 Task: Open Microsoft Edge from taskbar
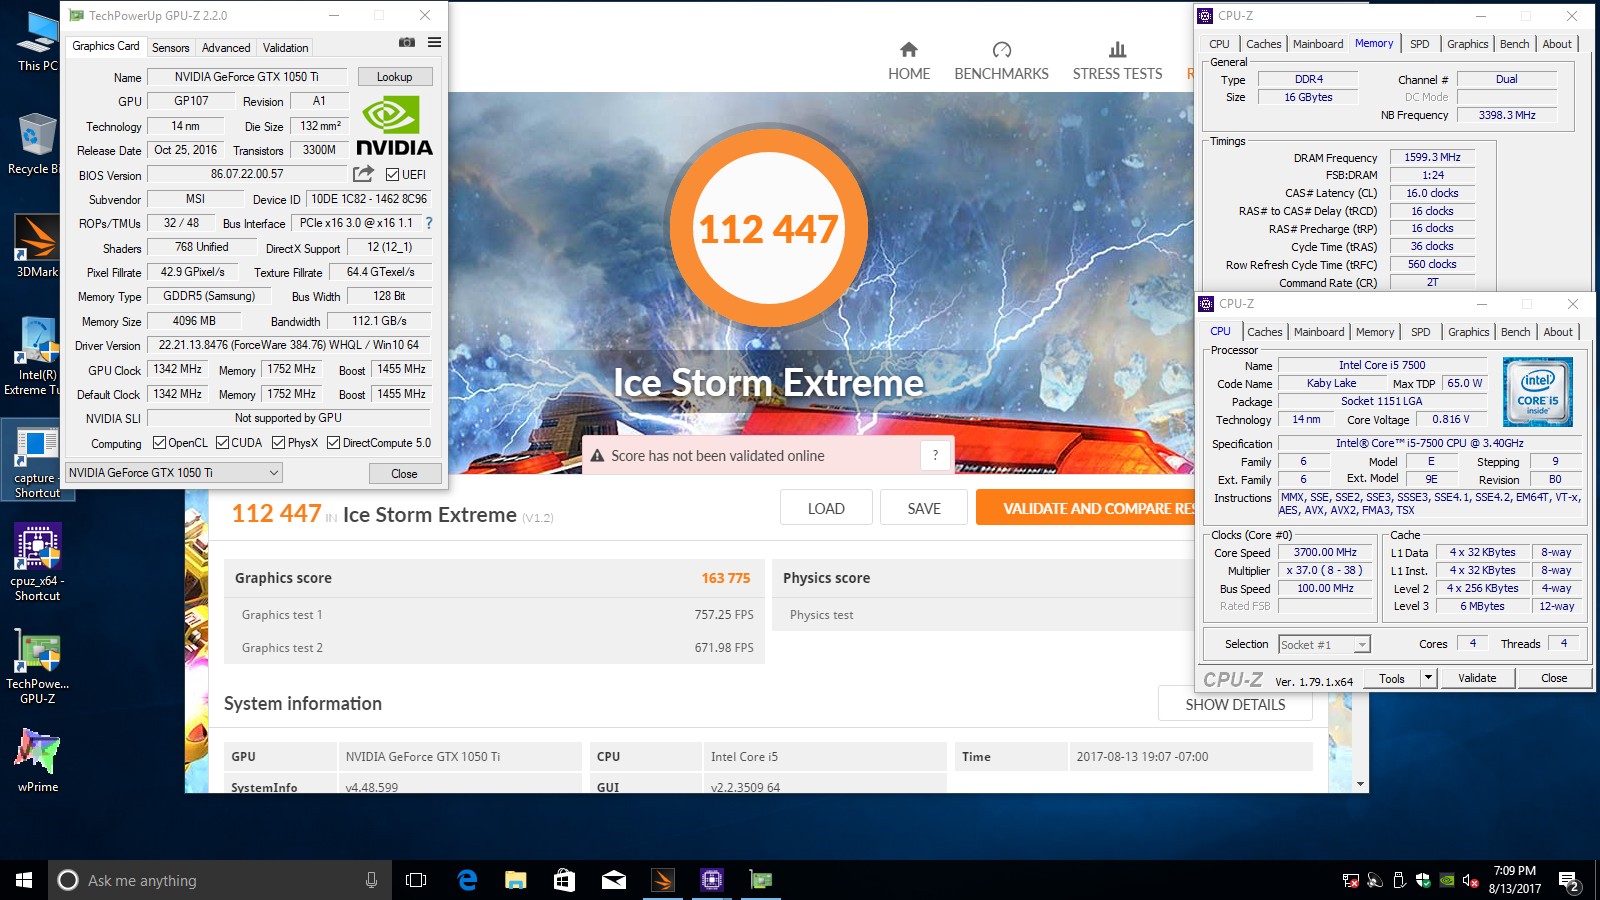466,880
